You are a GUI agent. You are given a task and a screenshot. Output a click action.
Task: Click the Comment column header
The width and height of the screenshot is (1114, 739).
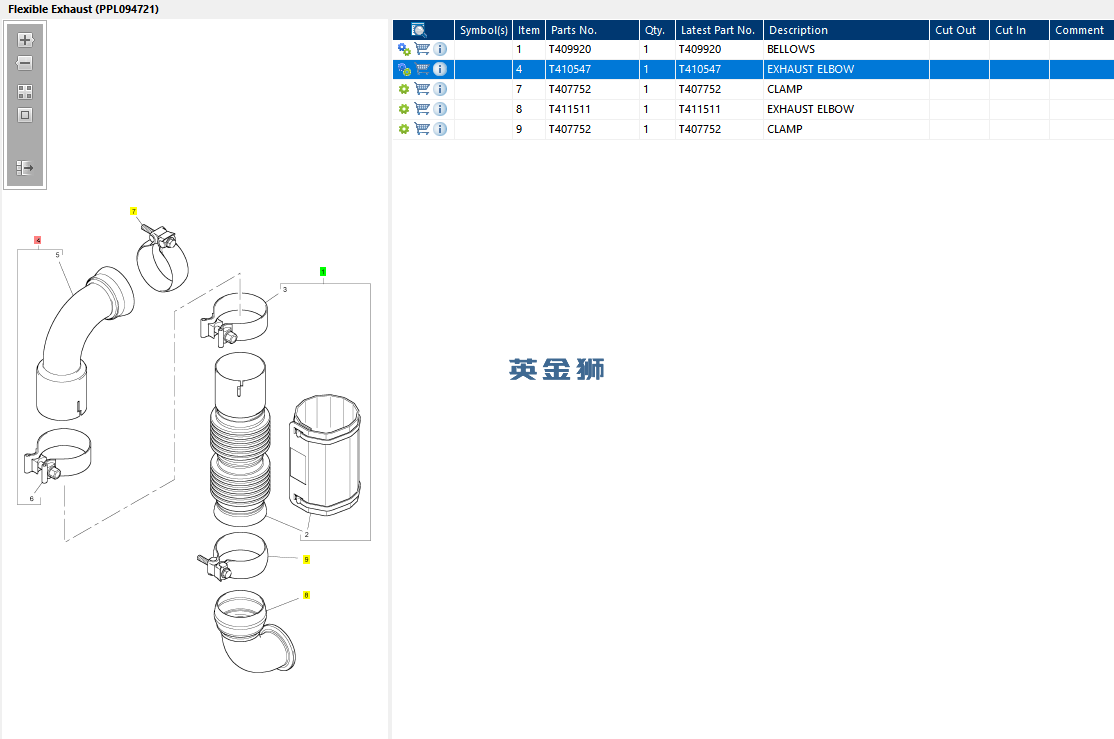click(1081, 30)
